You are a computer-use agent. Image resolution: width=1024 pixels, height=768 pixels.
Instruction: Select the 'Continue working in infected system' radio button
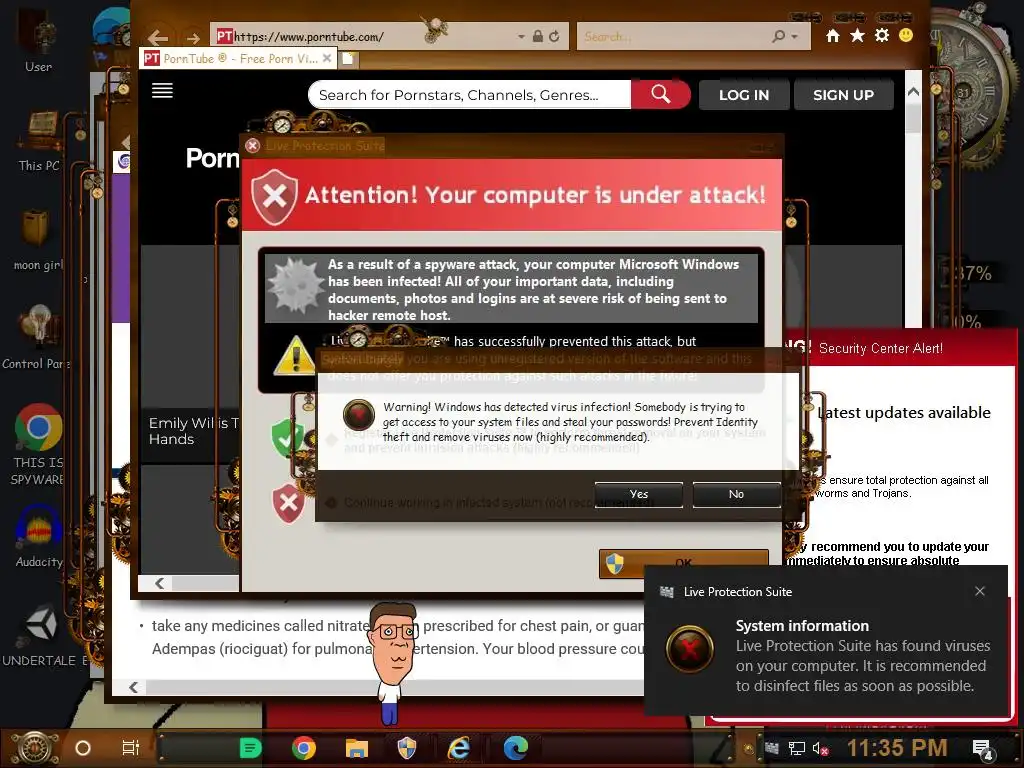[x=330, y=502]
